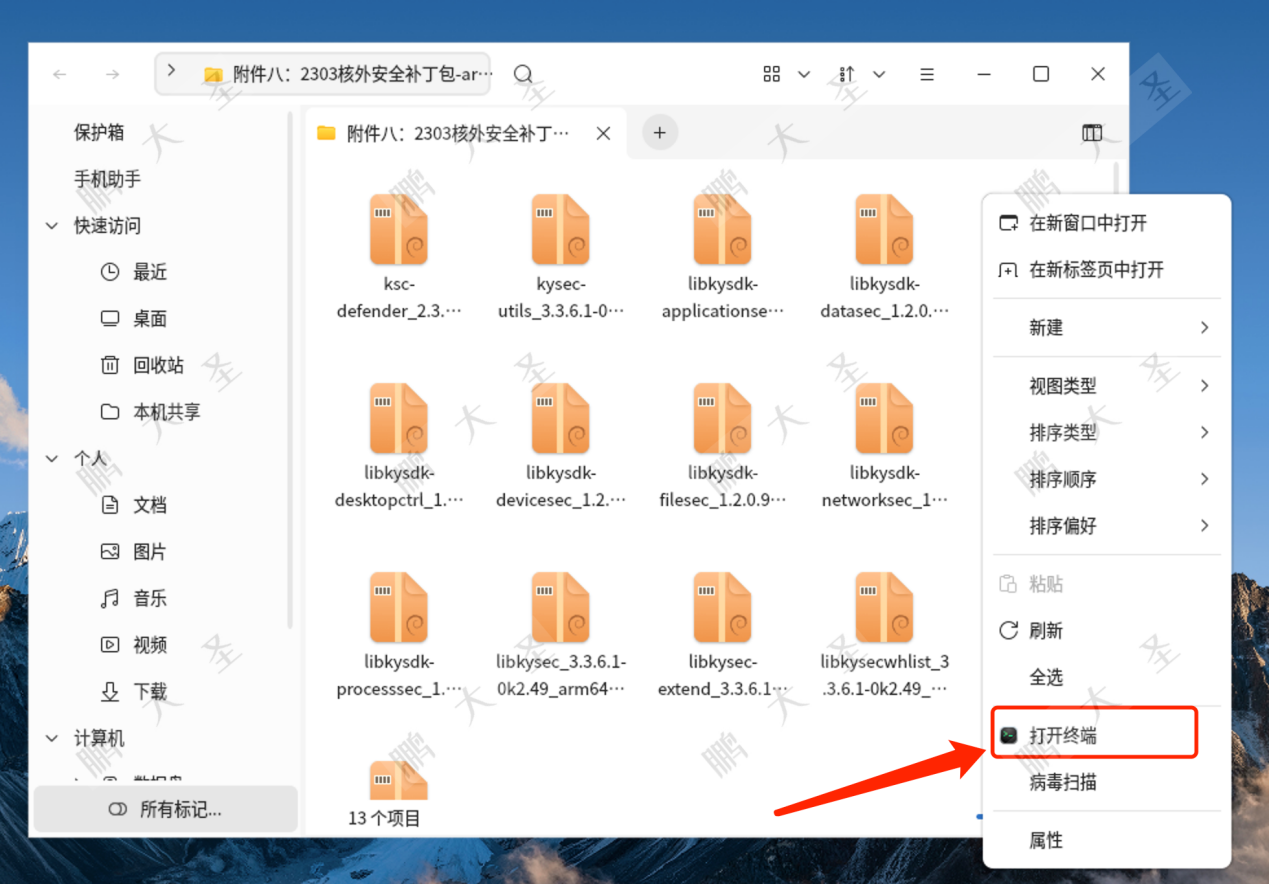Image resolution: width=1269 pixels, height=884 pixels.
Task: Select the libkysdk-datasec package file
Action: (885, 257)
